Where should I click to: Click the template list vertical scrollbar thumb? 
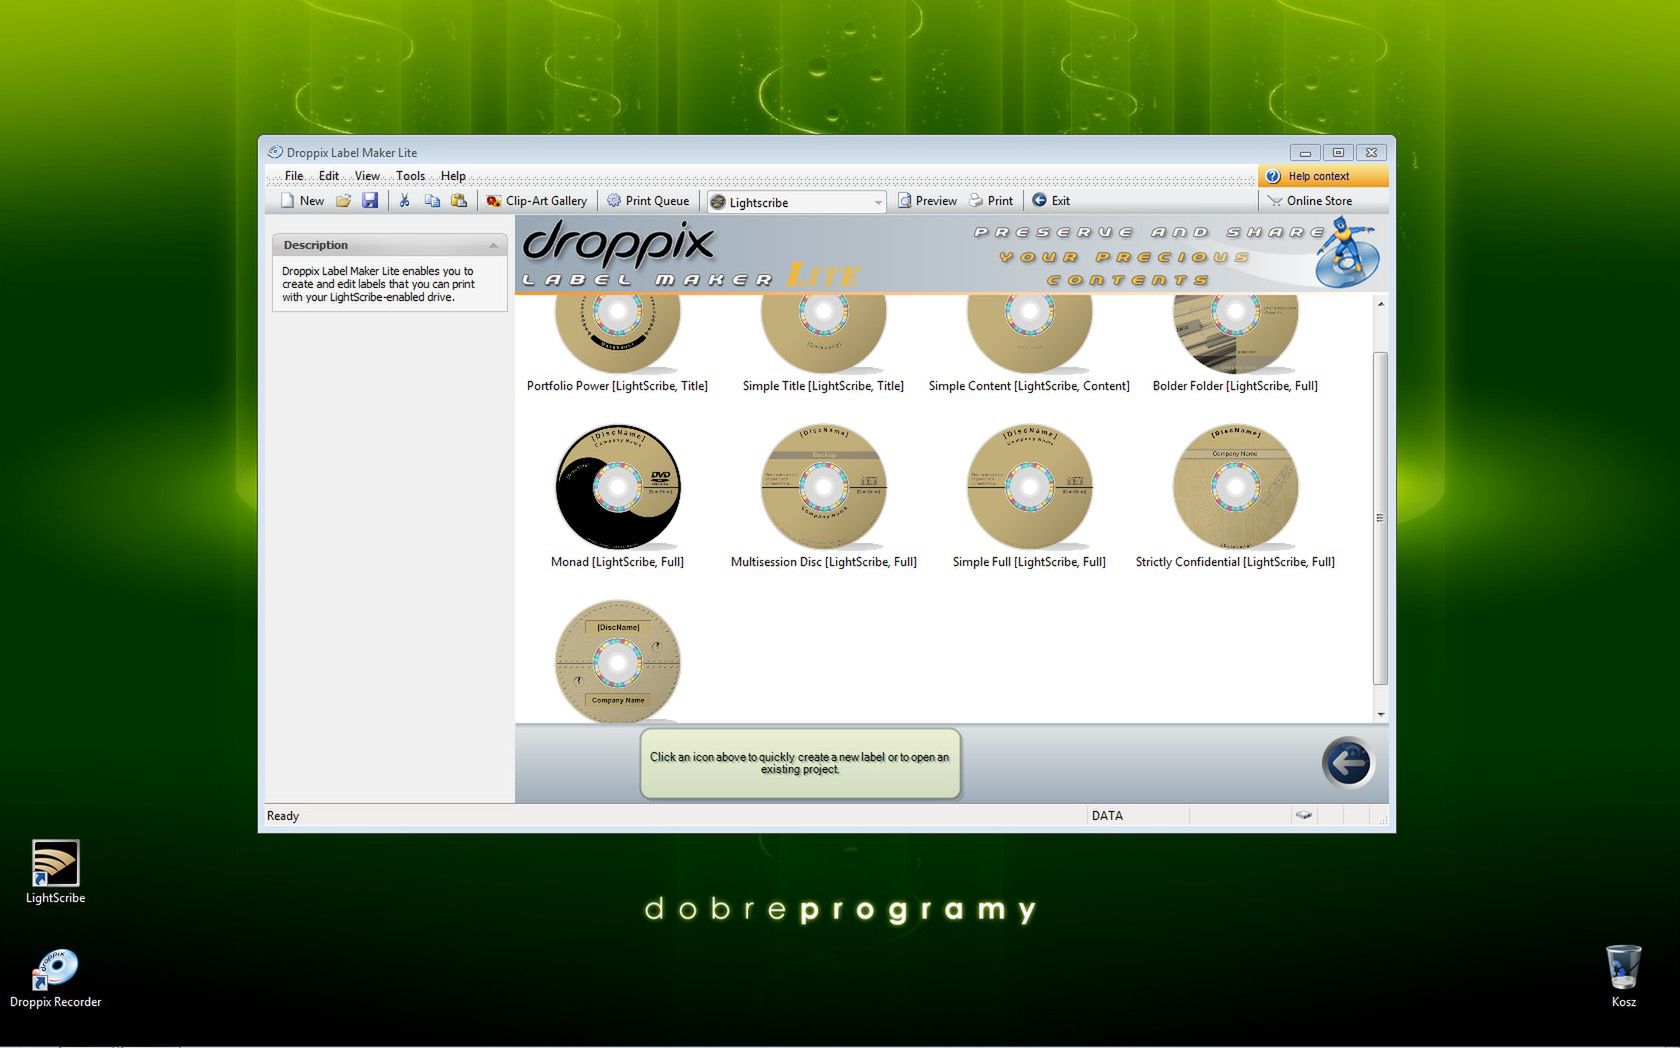tap(1381, 518)
